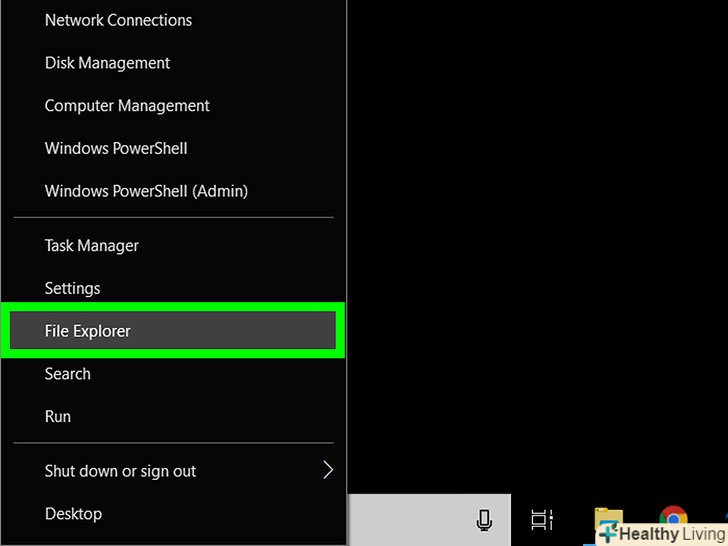Open Computer Management
The image size is (728, 546).
(x=173, y=105)
